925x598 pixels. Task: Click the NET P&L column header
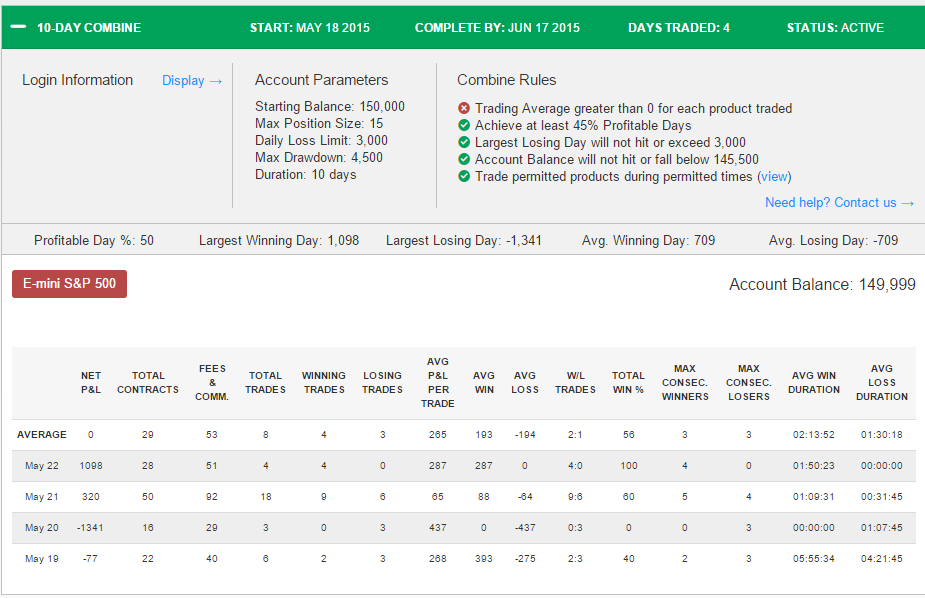coord(91,383)
